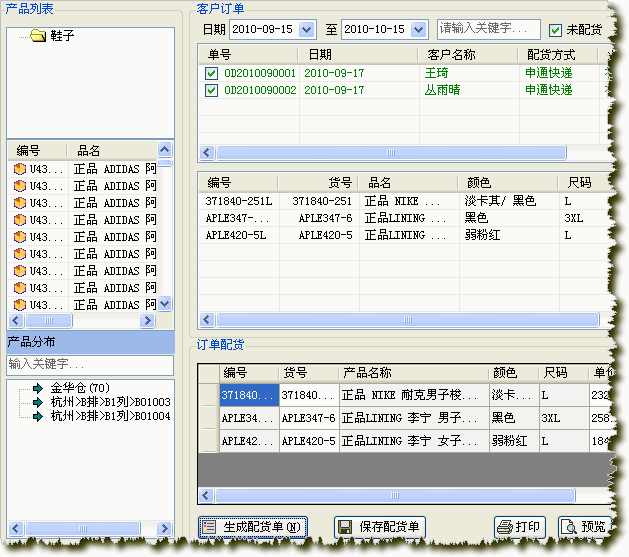
Task: Click 产品分布 tree scroll left arrow
Action: click(16, 528)
